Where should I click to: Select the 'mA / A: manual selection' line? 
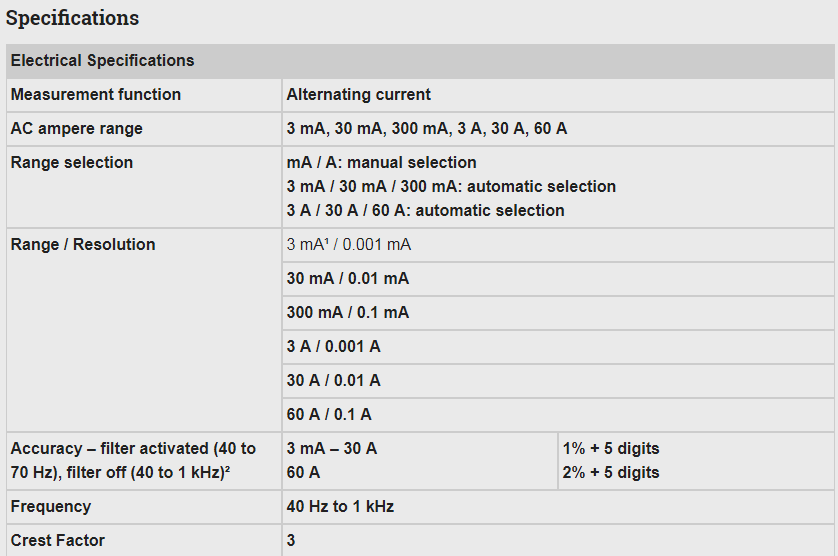coord(381,162)
